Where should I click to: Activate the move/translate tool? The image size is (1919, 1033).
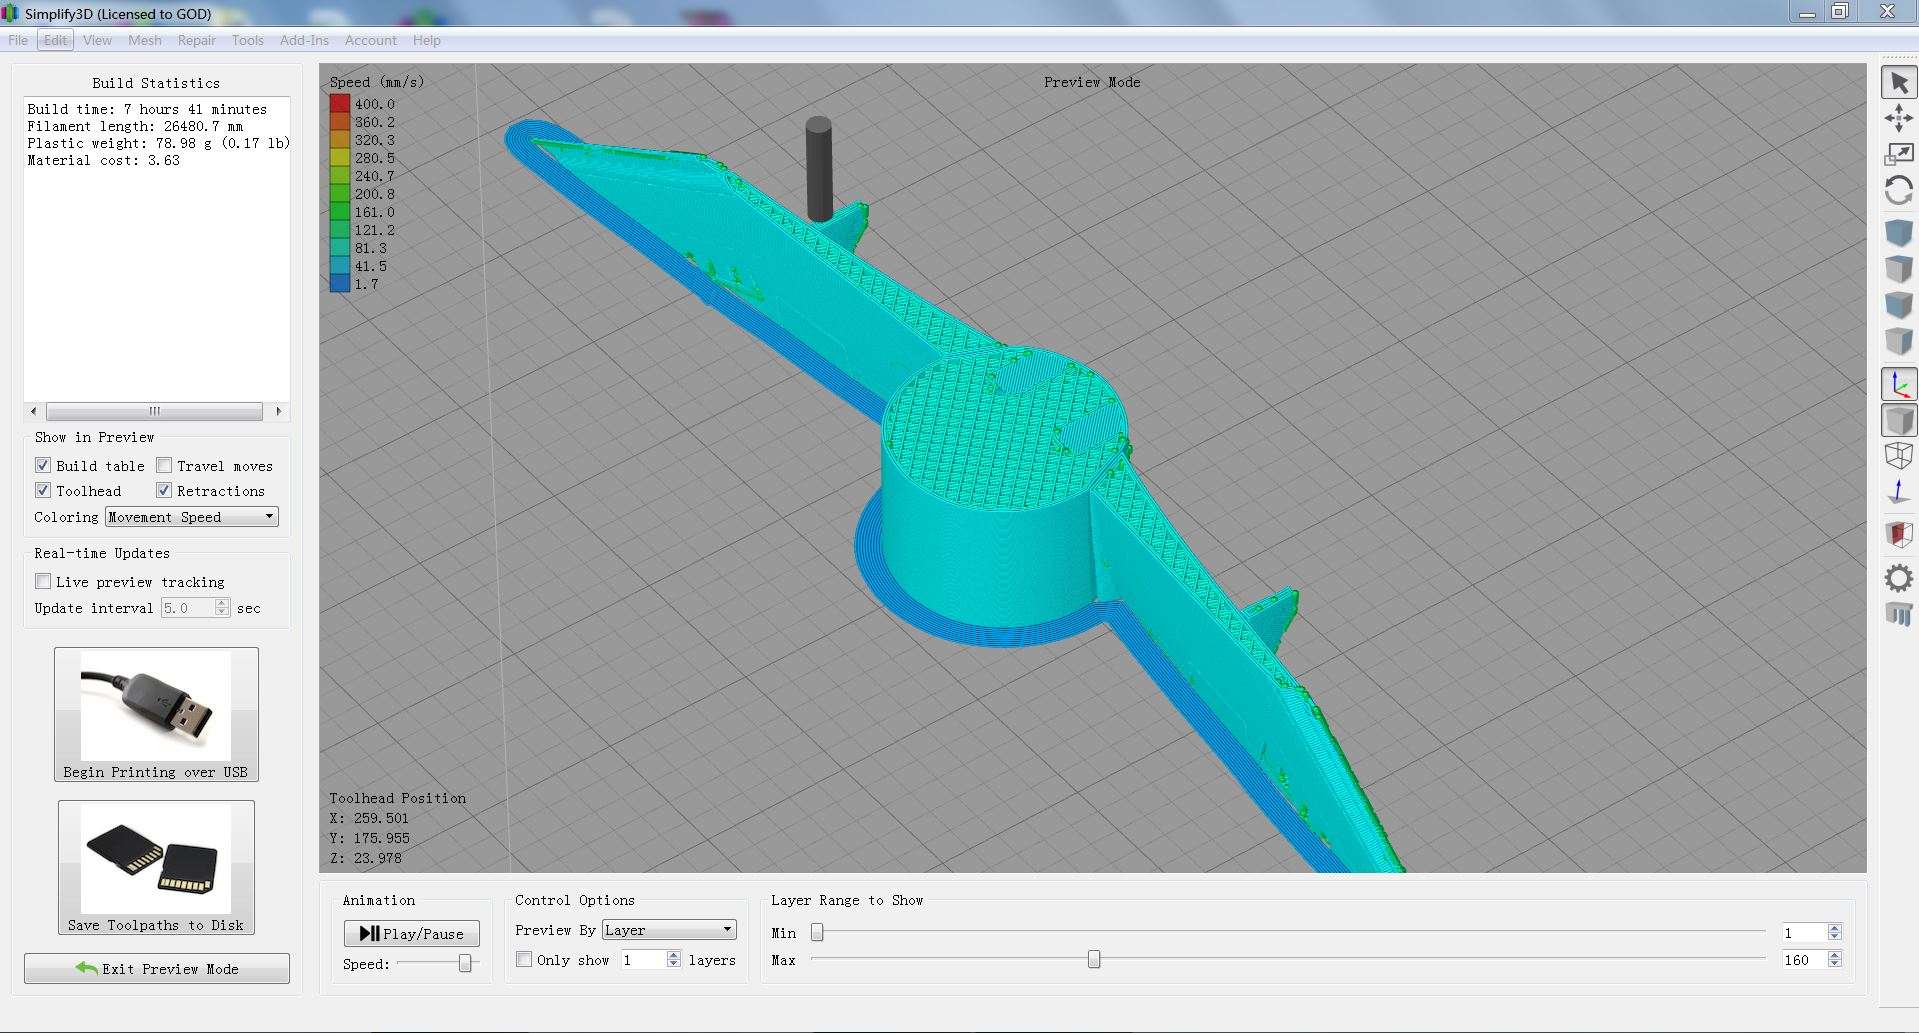pyautogui.click(x=1898, y=119)
